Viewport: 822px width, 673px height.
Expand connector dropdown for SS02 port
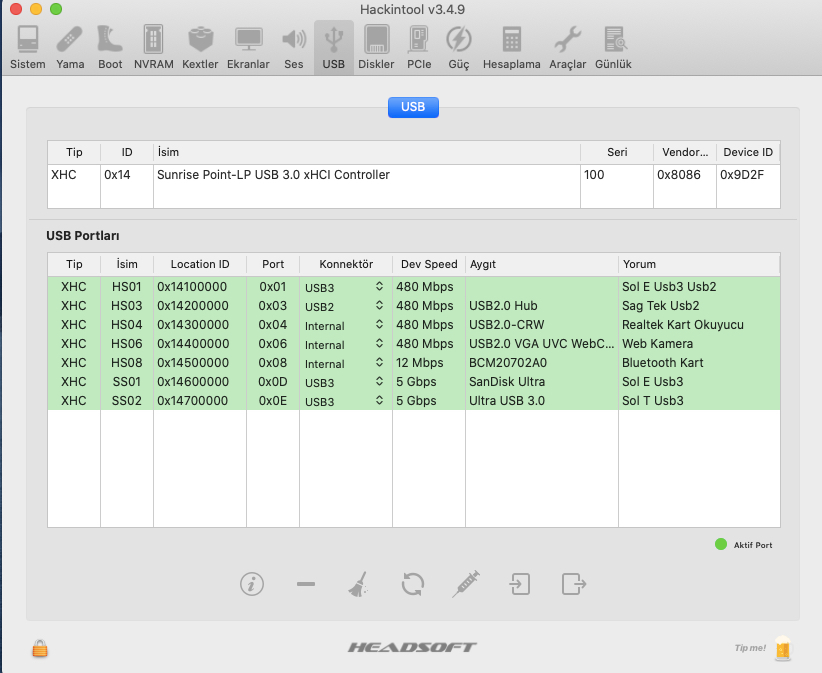[x=379, y=401]
